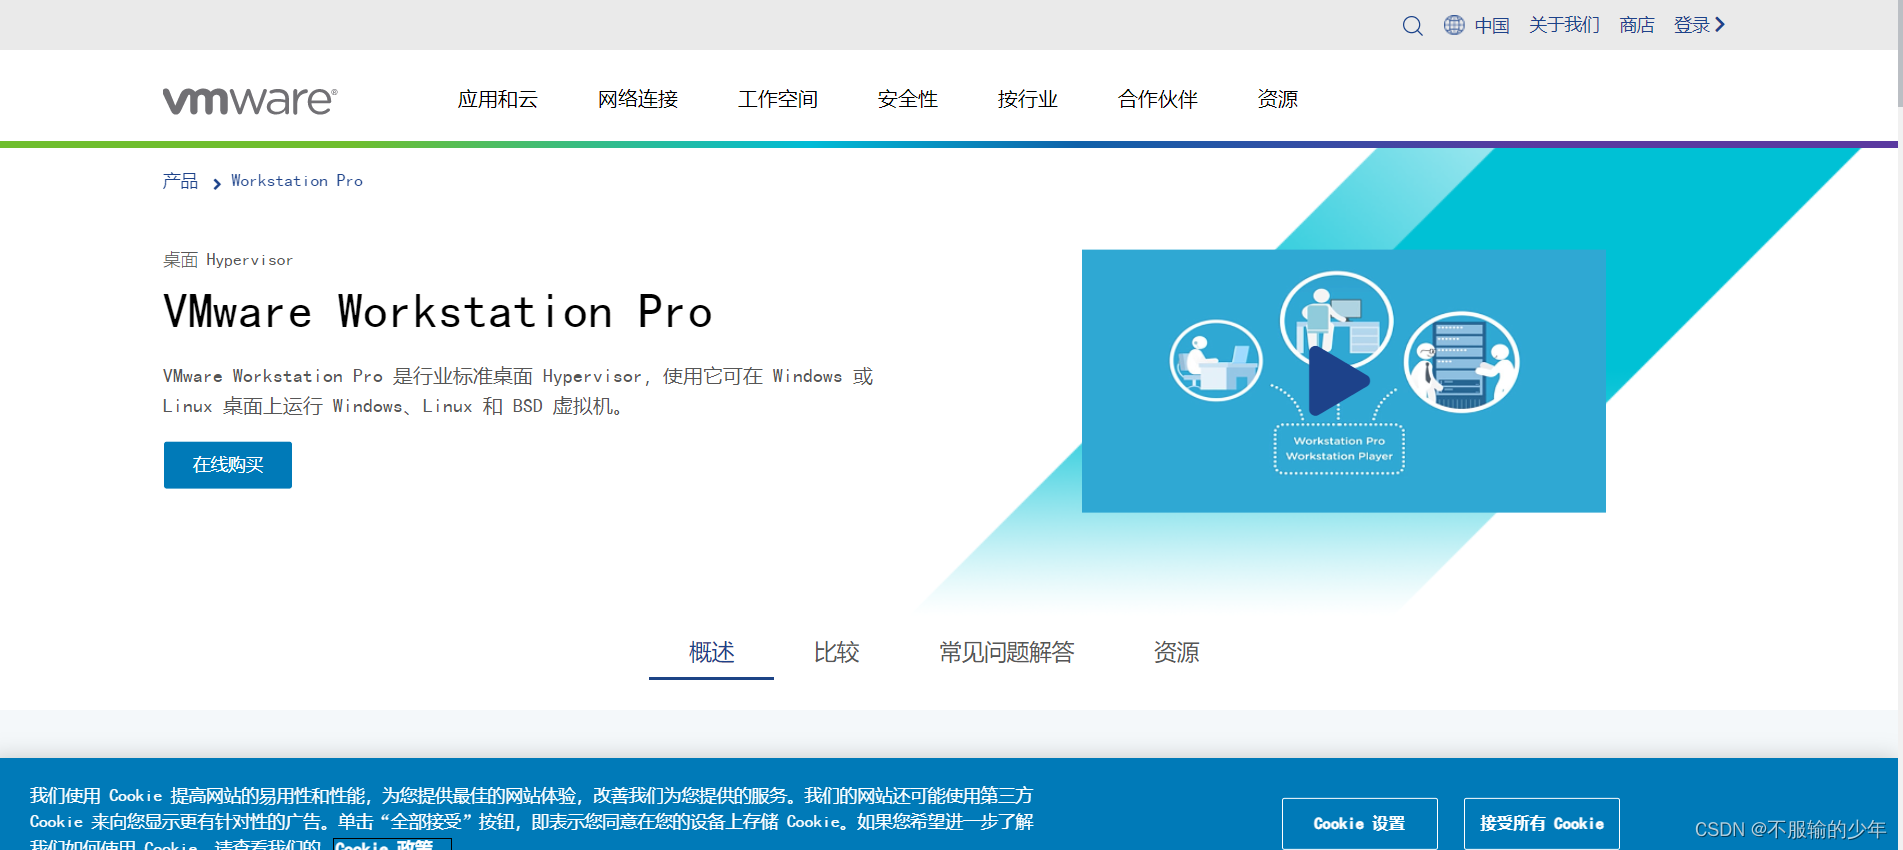The width and height of the screenshot is (1903, 850).
Task: Click the search magnifier icon
Action: 1412,26
